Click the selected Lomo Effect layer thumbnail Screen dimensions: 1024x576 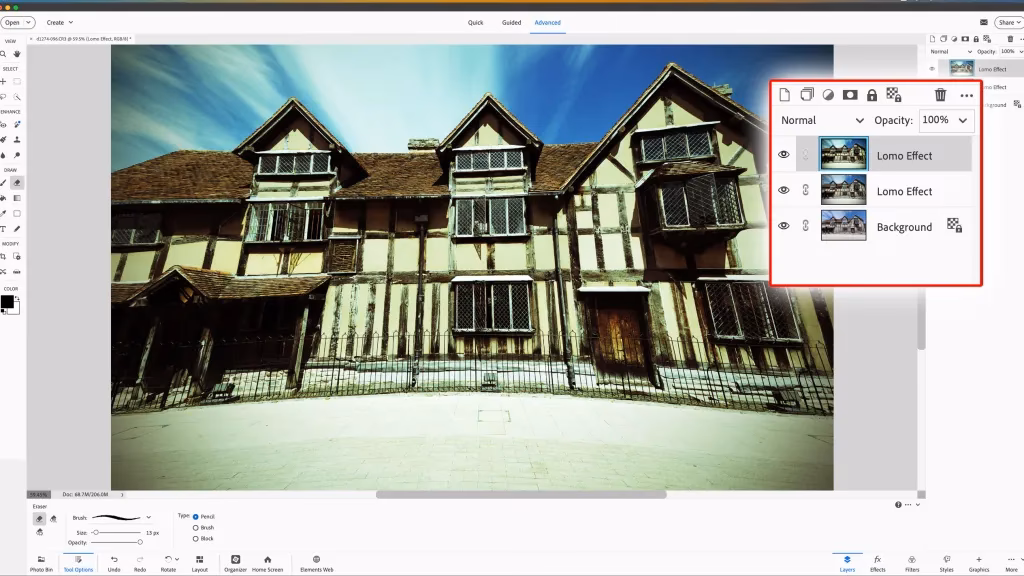coord(844,155)
